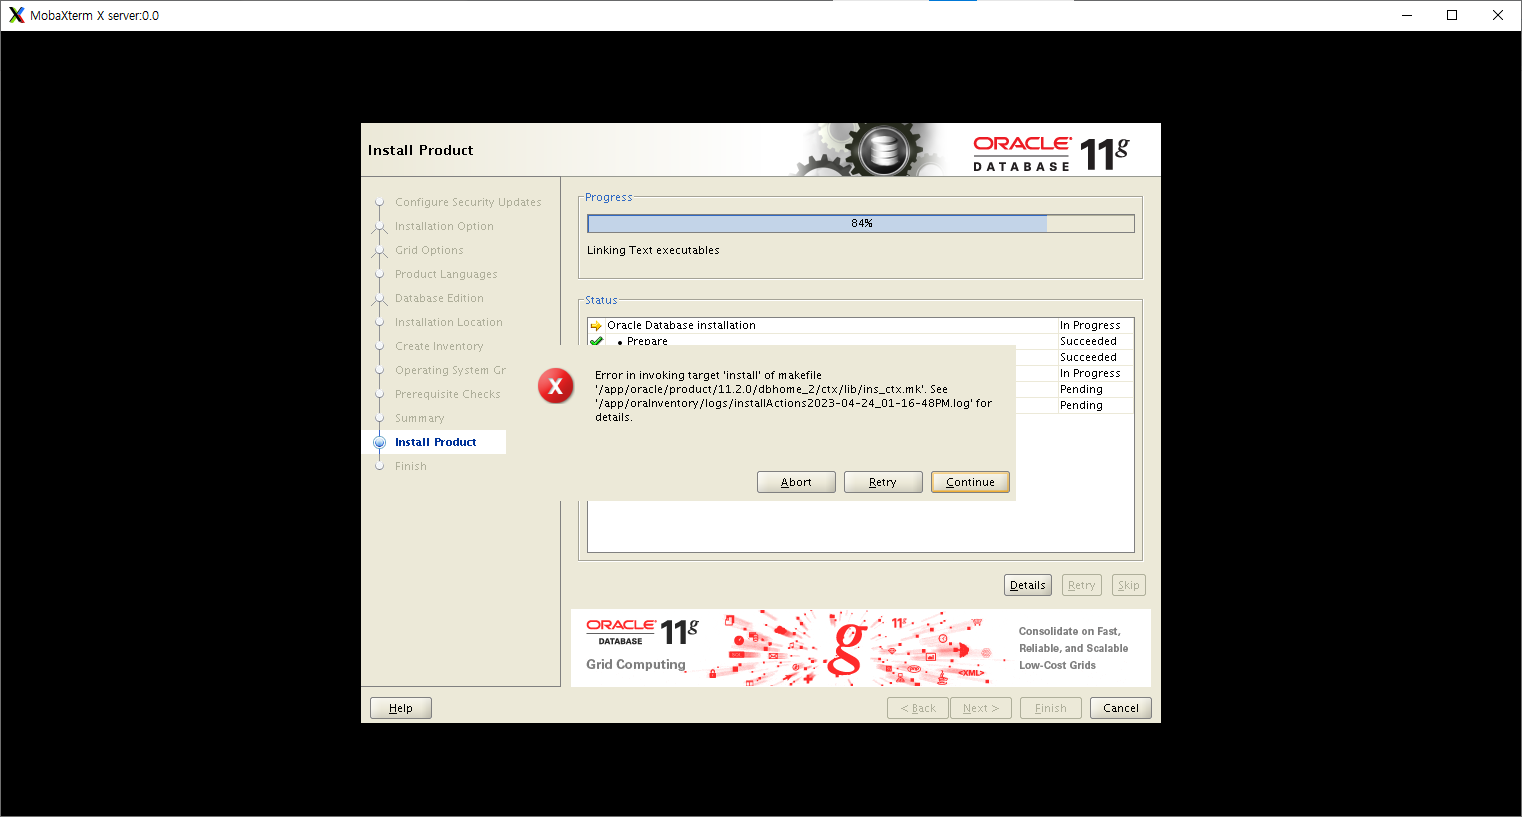The height and width of the screenshot is (817, 1522).
Task: Select Finish step in sidebar
Action: pos(411,466)
